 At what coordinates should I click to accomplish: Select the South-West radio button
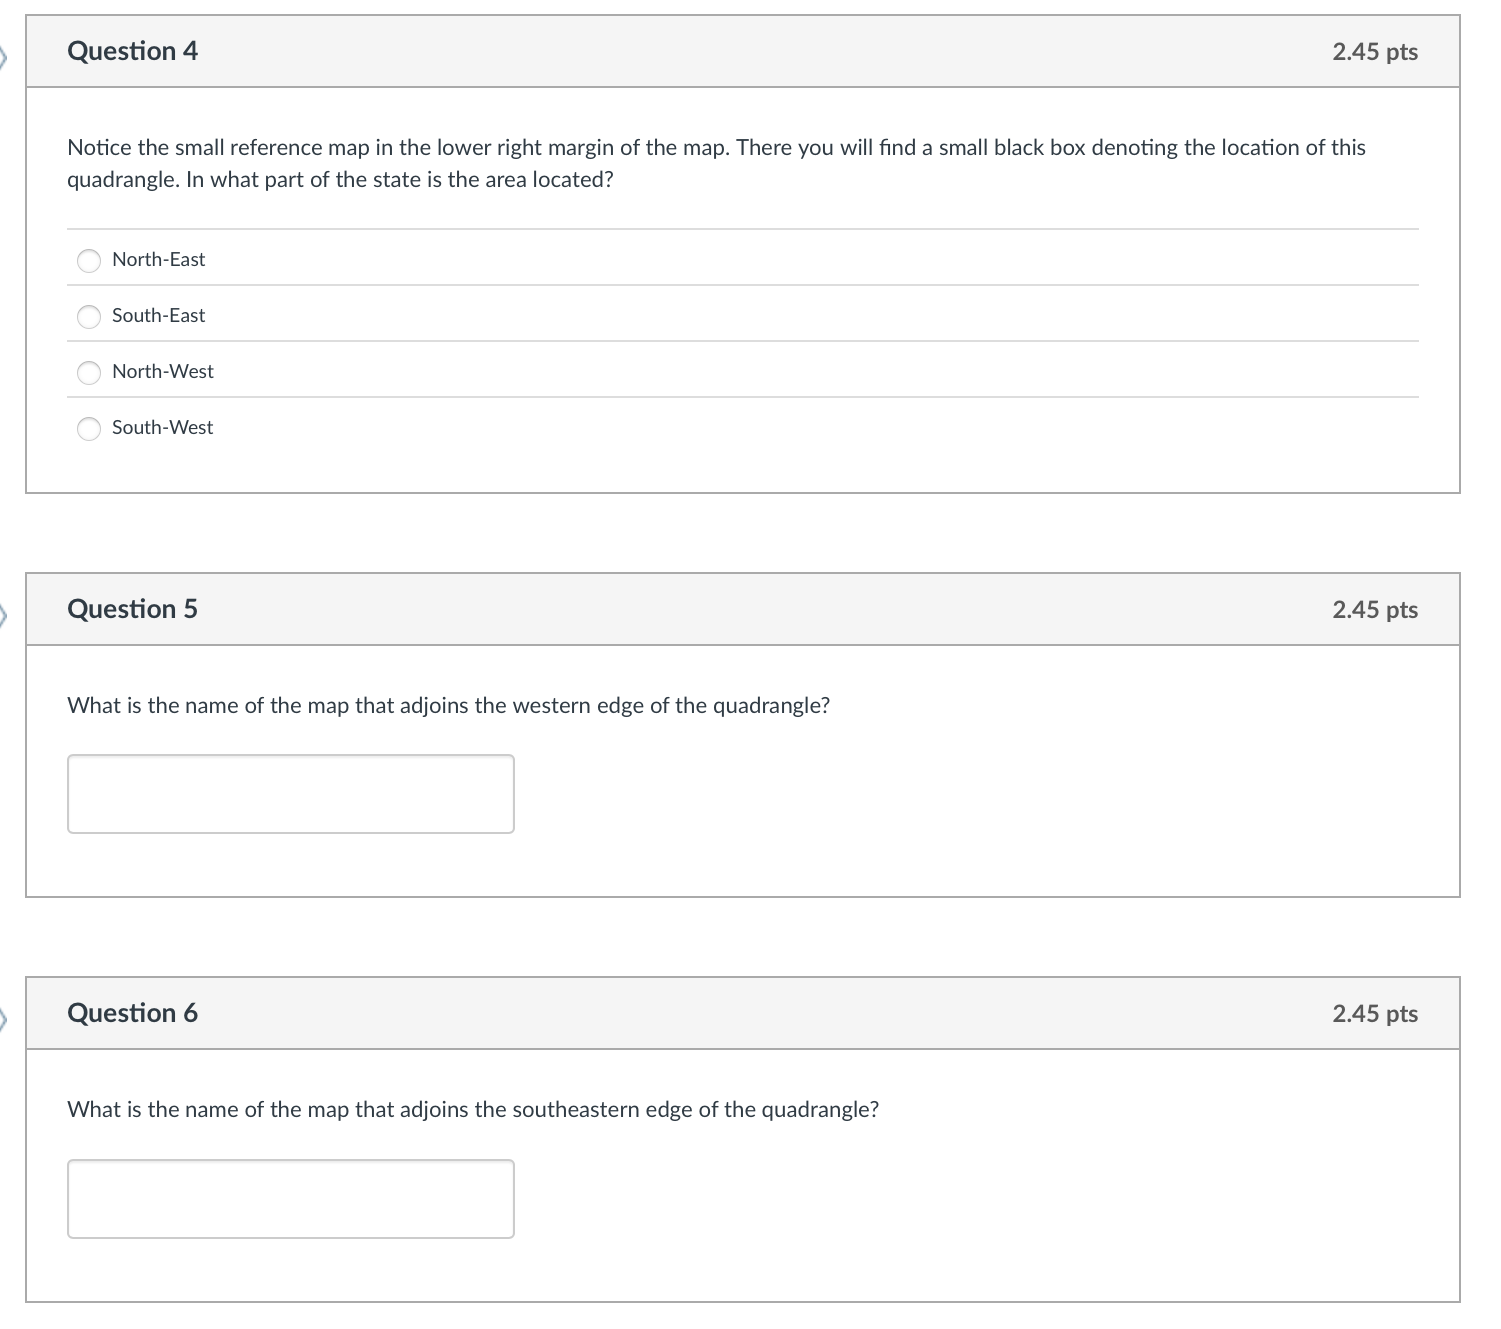point(89,428)
